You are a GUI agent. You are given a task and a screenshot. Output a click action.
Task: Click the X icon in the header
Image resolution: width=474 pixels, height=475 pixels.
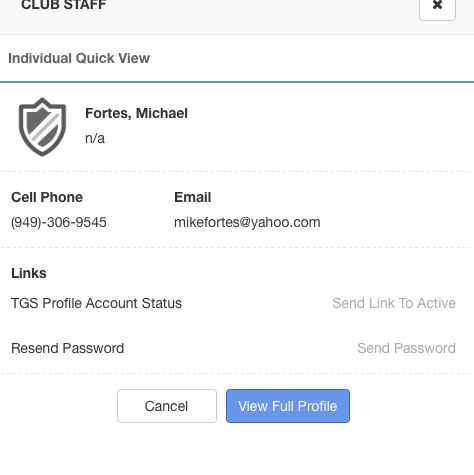click(x=437, y=5)
